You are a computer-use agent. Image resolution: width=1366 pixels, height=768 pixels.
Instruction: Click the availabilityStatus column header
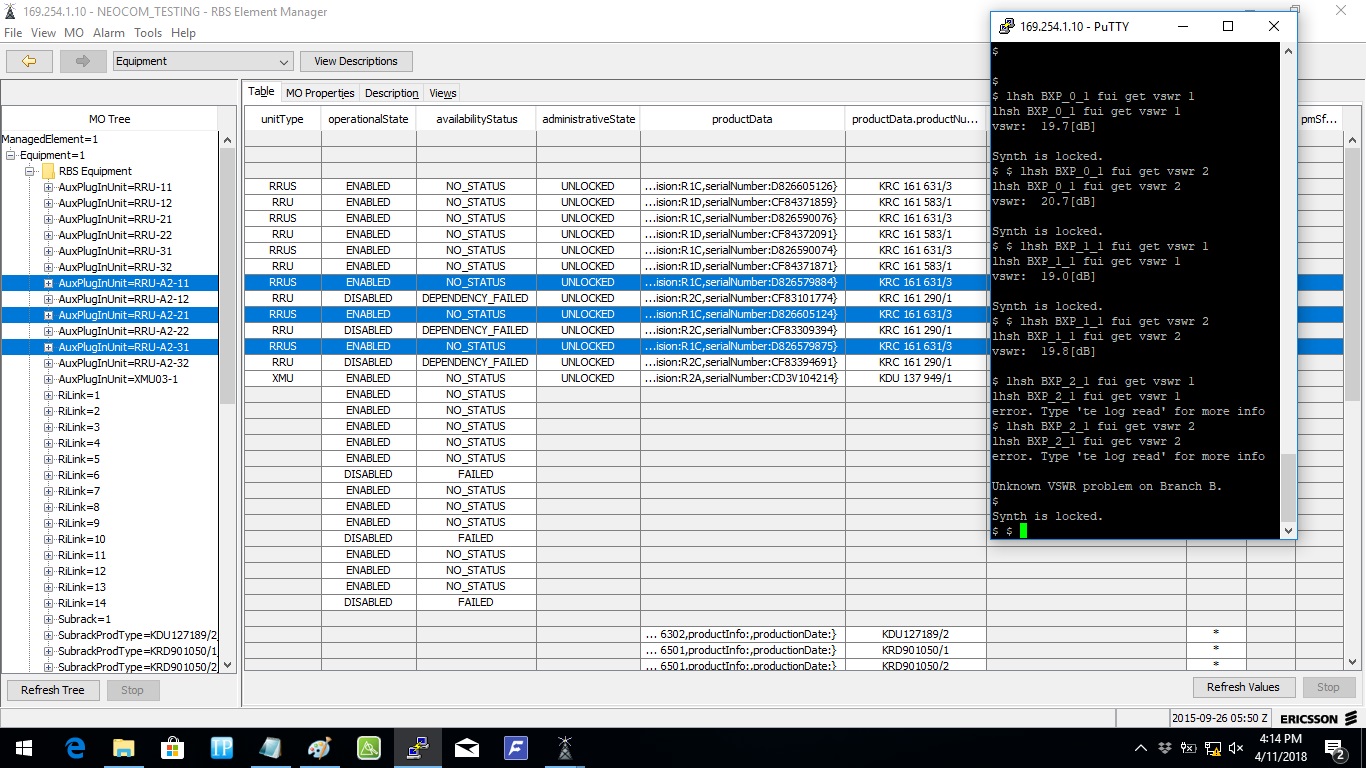477,119
